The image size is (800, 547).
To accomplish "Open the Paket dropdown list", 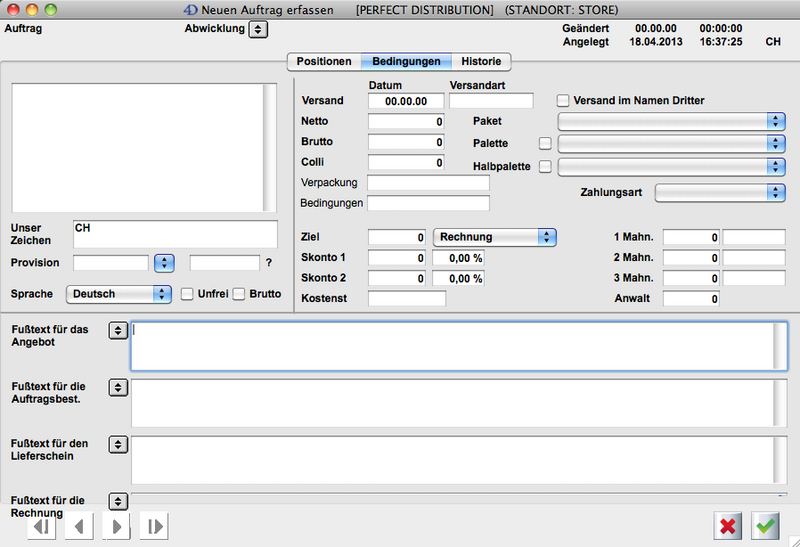I will [671, 121].
